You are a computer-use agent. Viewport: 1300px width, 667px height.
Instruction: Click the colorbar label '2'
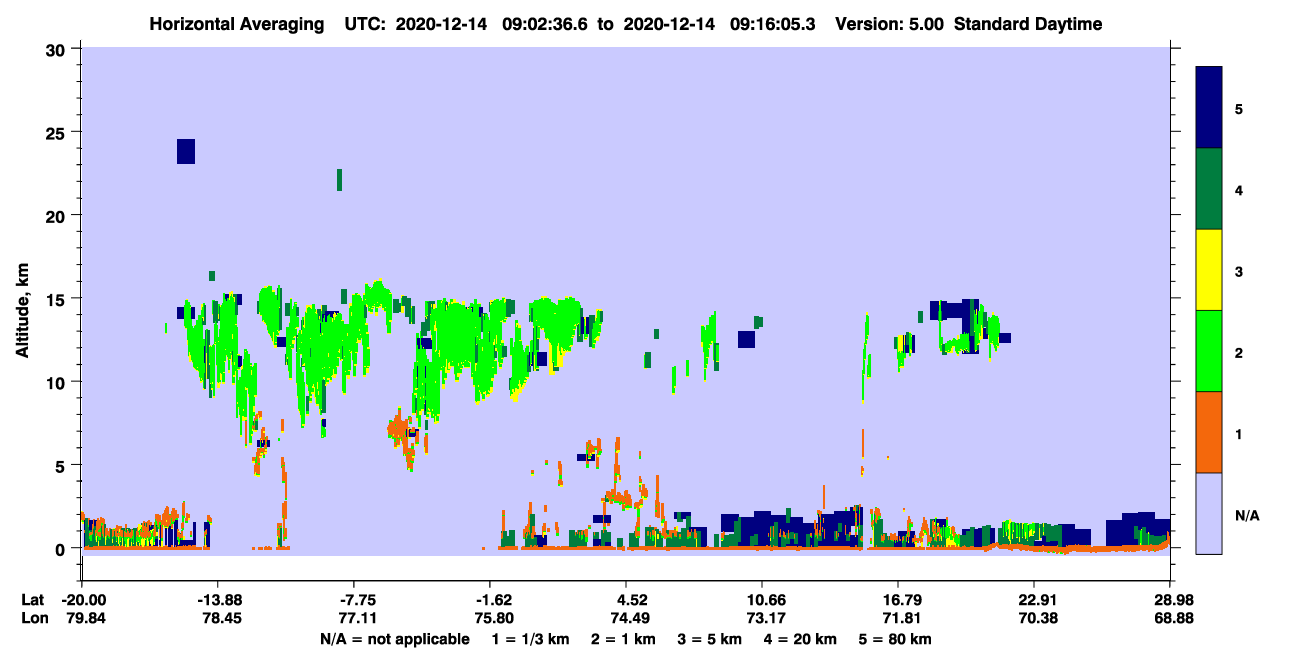[x=1238, y=352]
